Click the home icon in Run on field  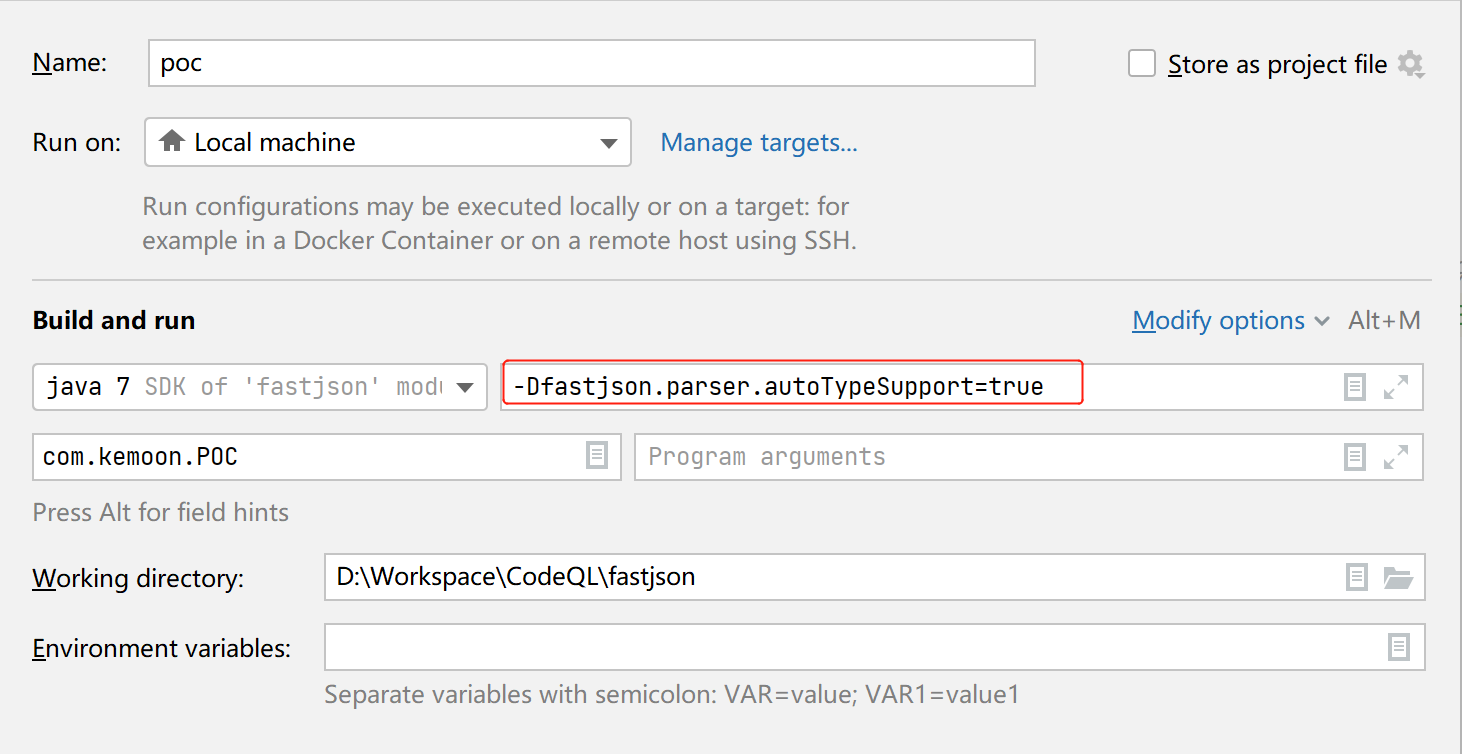pyautogui.click(x=172, y=142)
